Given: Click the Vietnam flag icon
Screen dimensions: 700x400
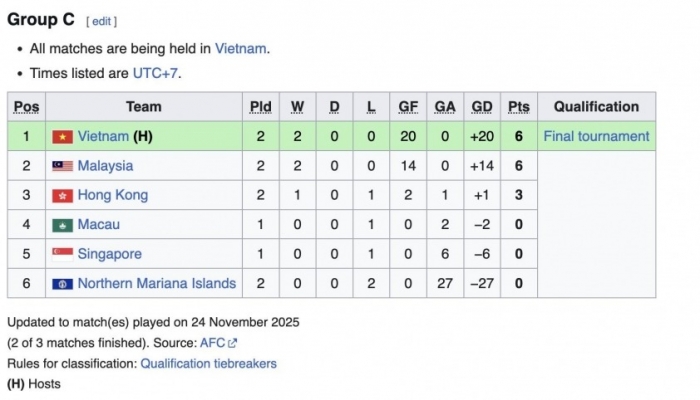Looking at the screenshot, I should 62,136.
